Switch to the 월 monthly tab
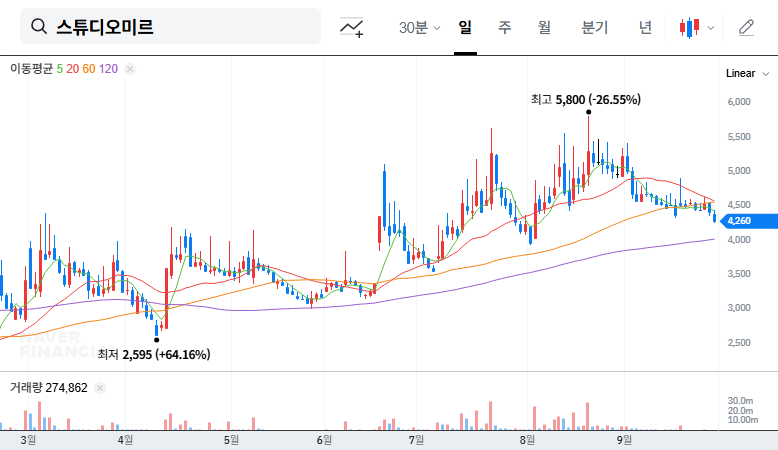 [x=544, y=27]
